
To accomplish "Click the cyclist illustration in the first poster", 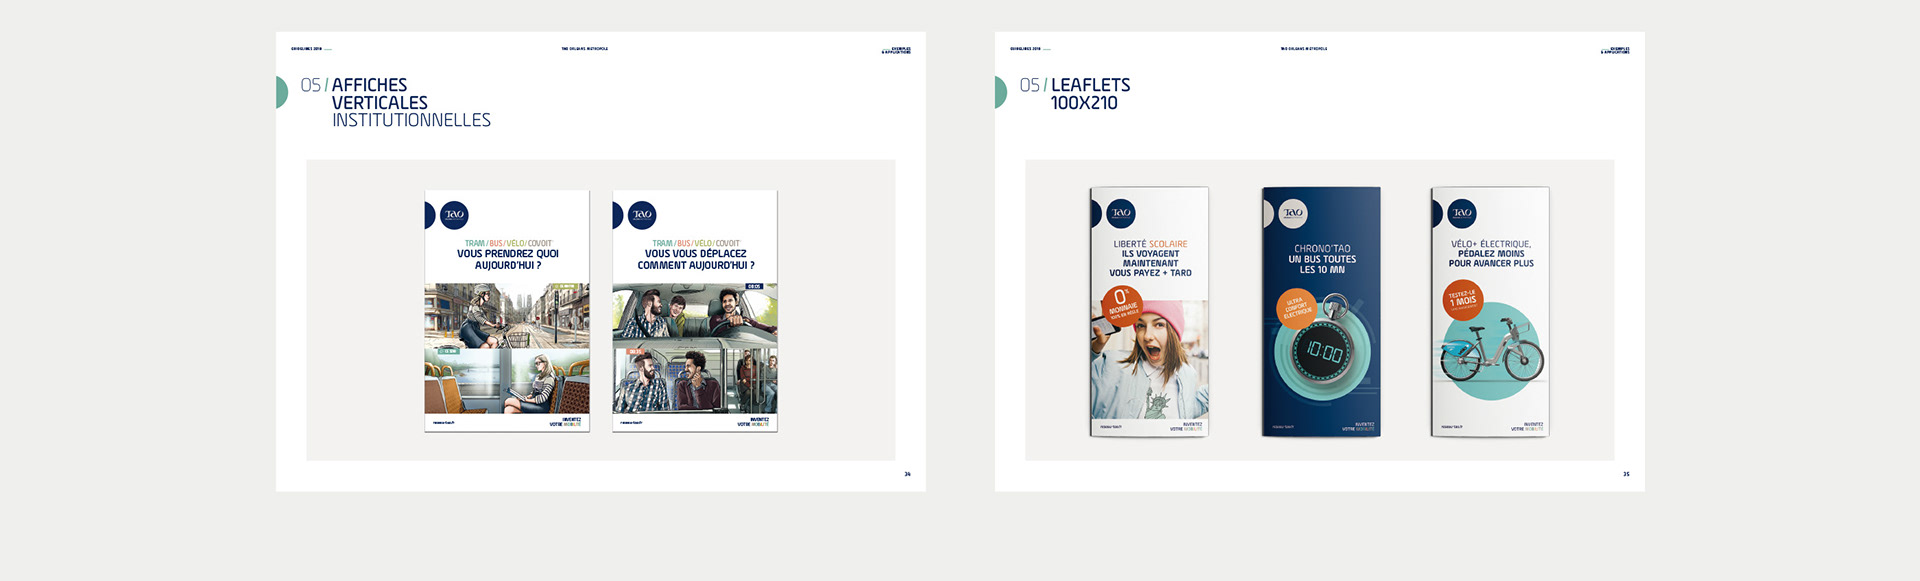I will [507, 316].
